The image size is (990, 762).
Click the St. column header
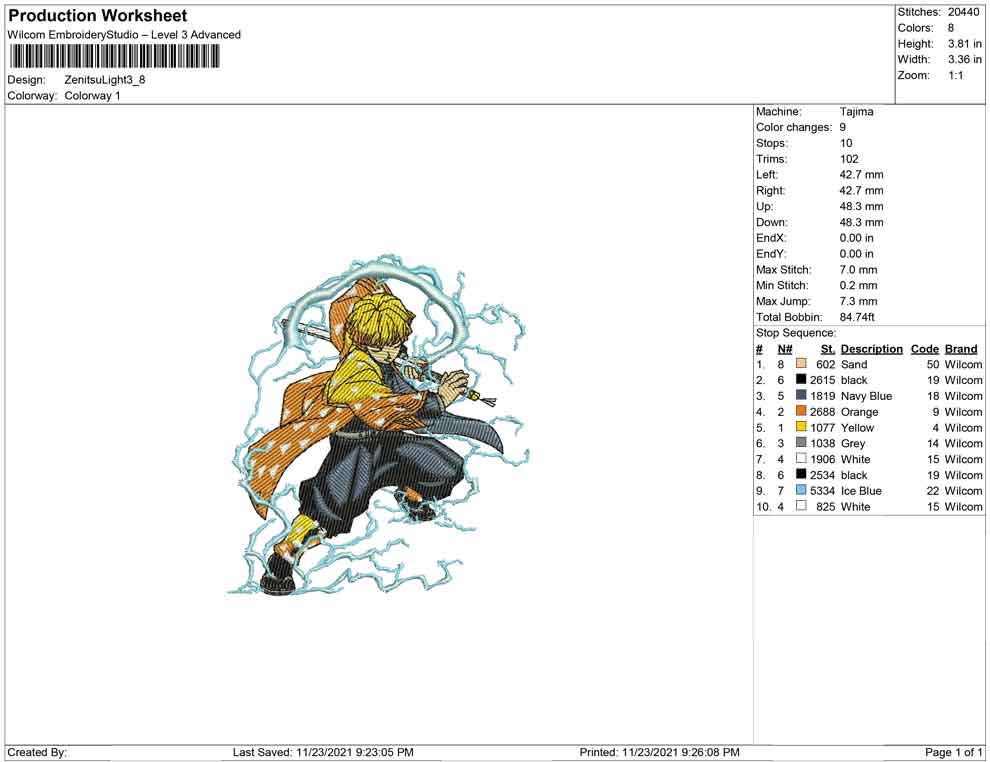(827, 349)
